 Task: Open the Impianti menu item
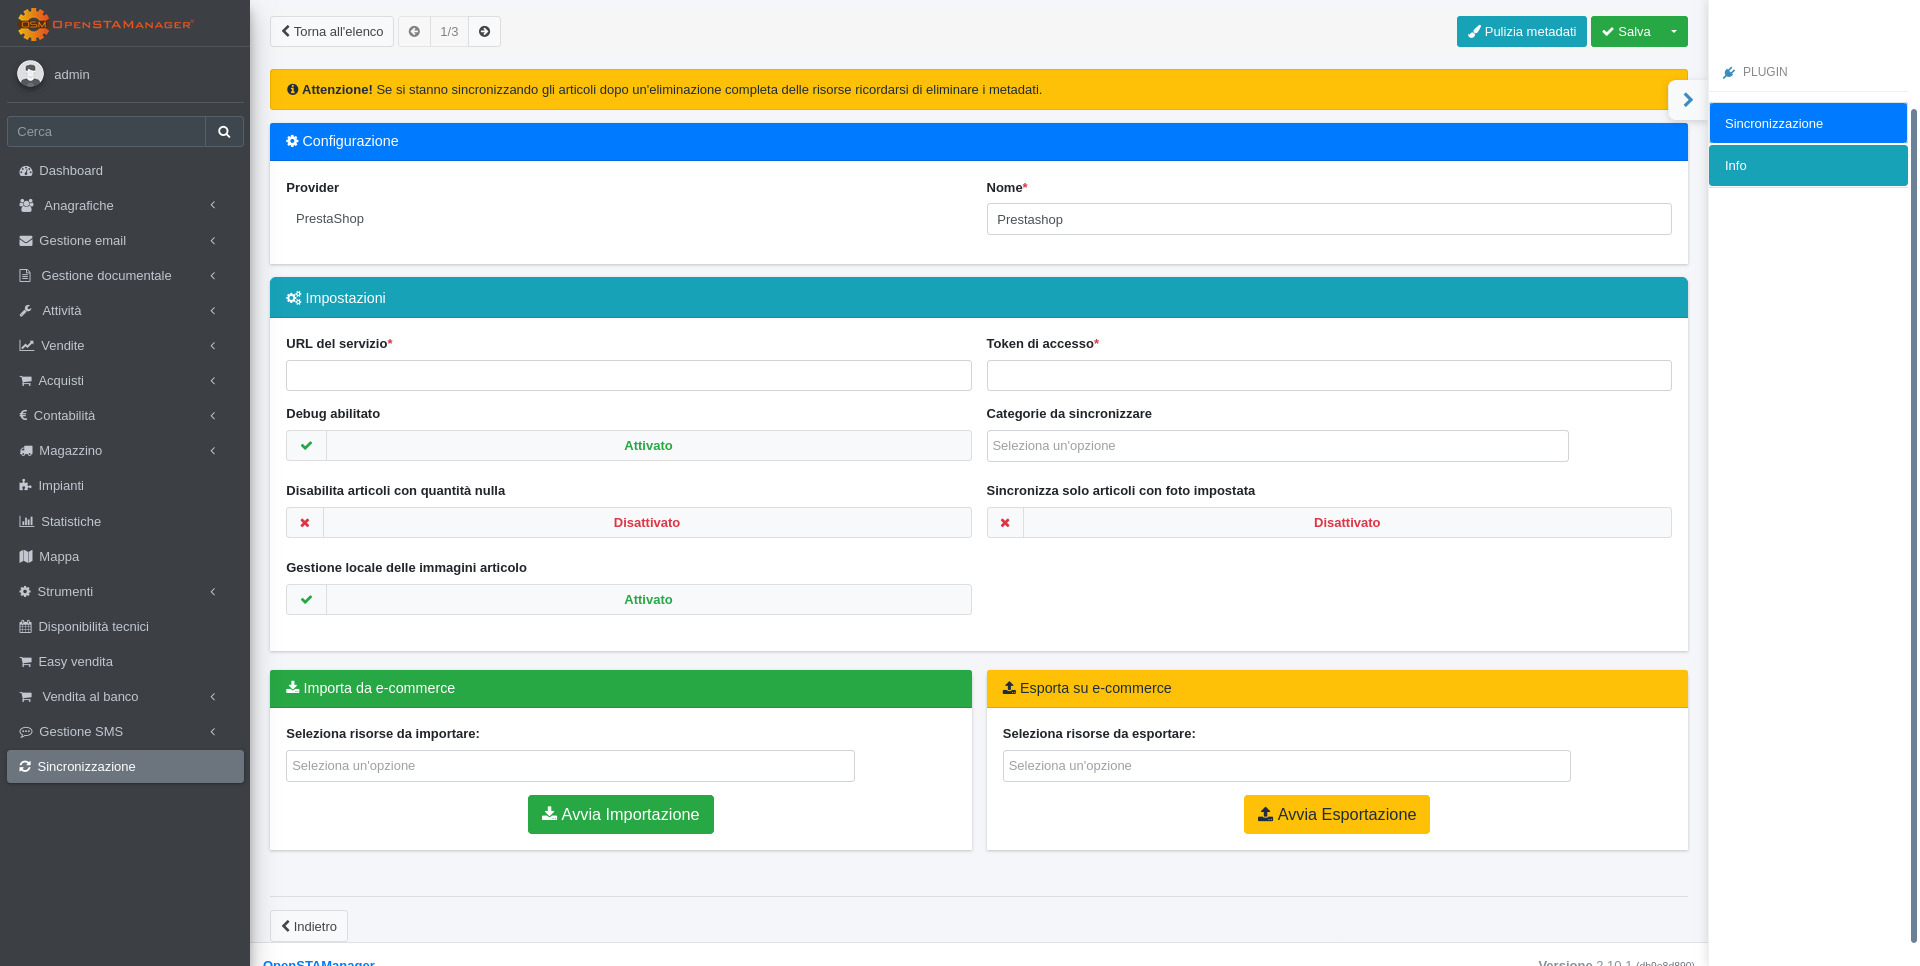[125, 486]
